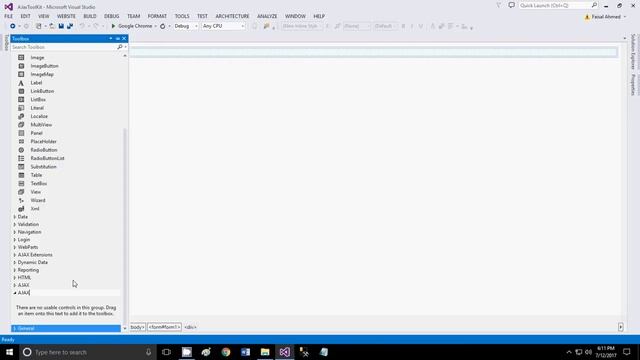Open the WEBSITE menu
This screenshot has width=640, height=360.
pyautogui.click(x=66, y=16)
